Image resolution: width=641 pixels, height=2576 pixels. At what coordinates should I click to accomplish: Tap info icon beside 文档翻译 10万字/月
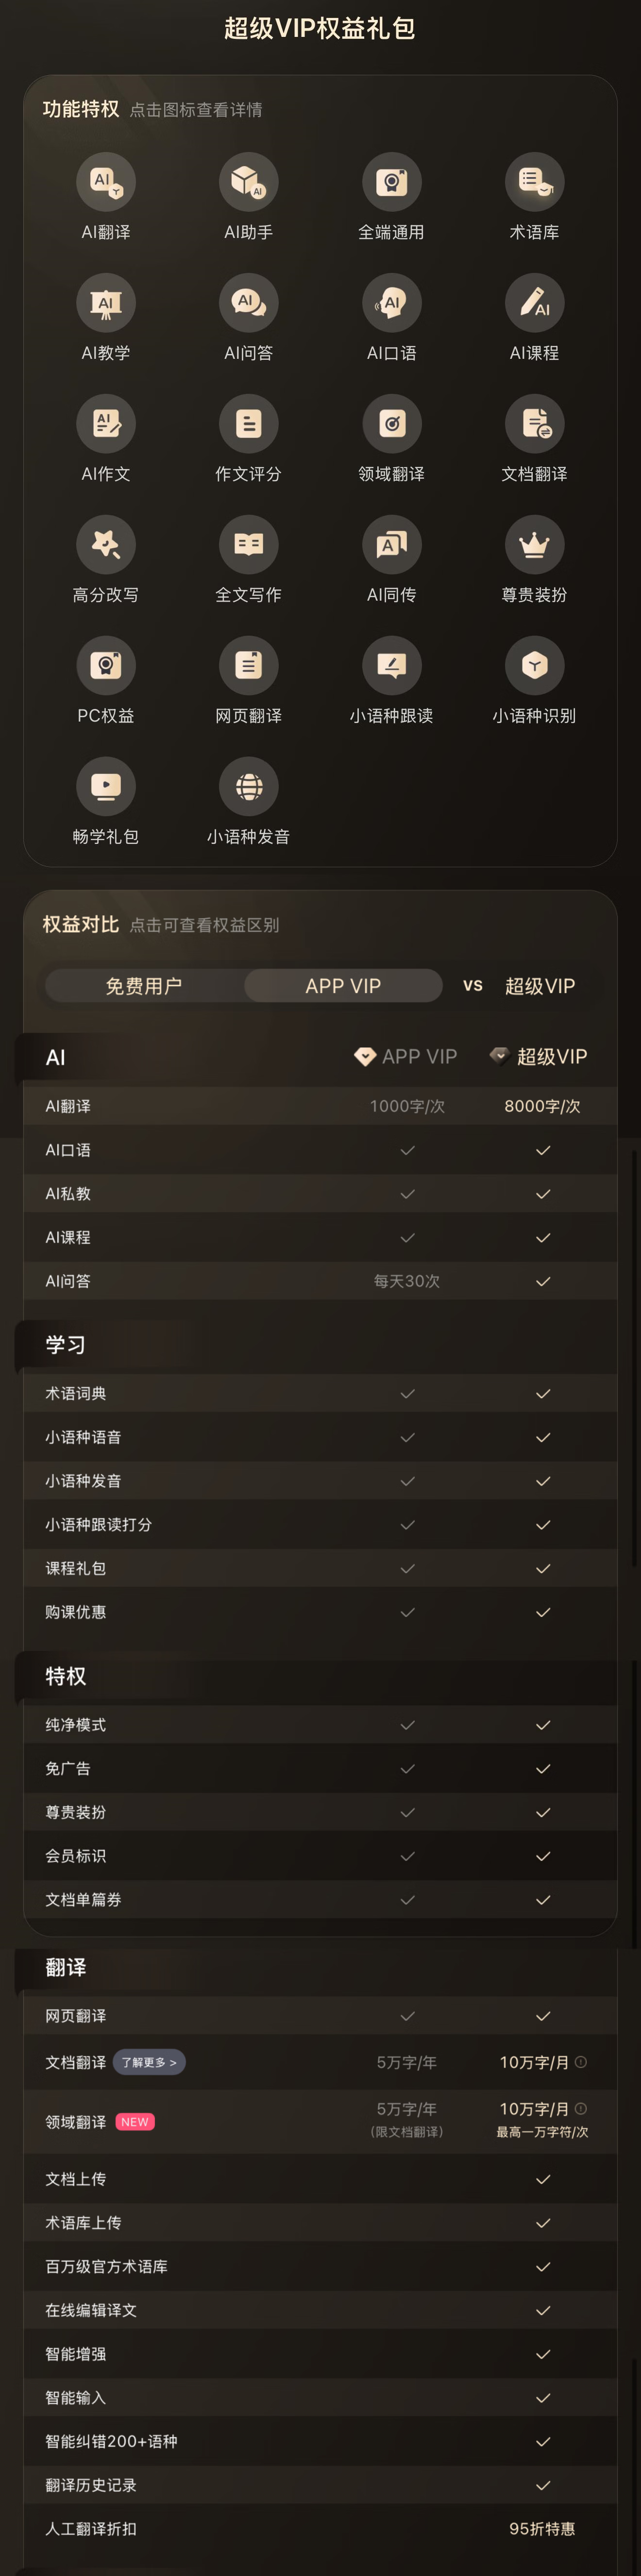point(581,2062)
